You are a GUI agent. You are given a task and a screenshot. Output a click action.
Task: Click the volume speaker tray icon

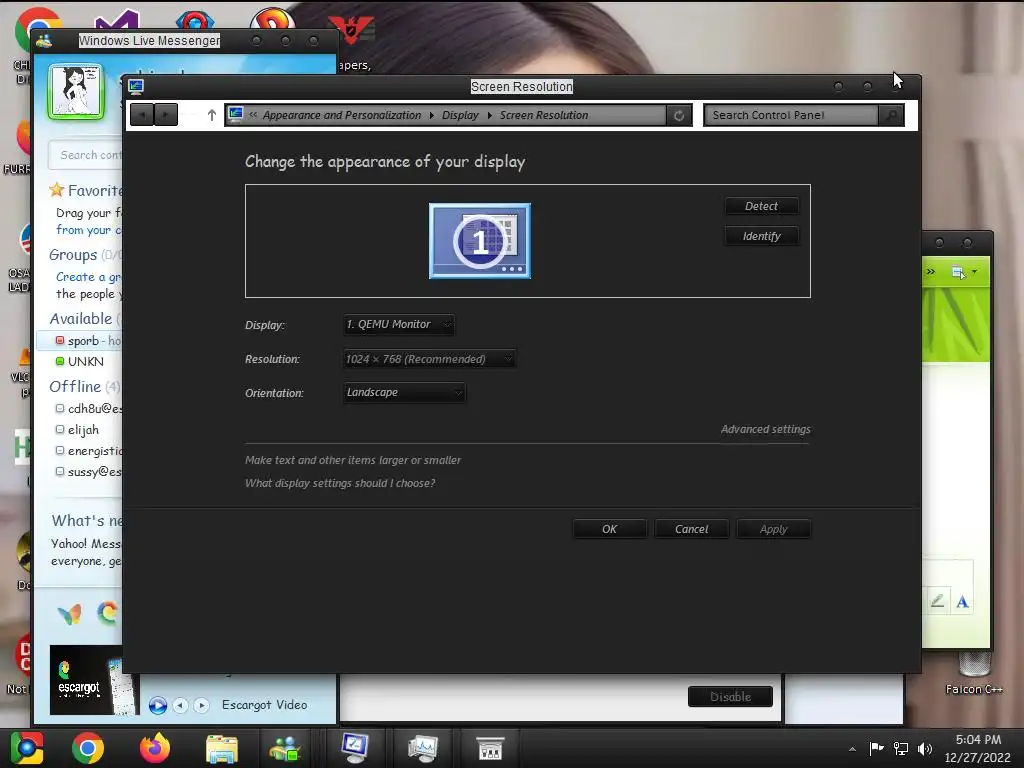(925, 748)
